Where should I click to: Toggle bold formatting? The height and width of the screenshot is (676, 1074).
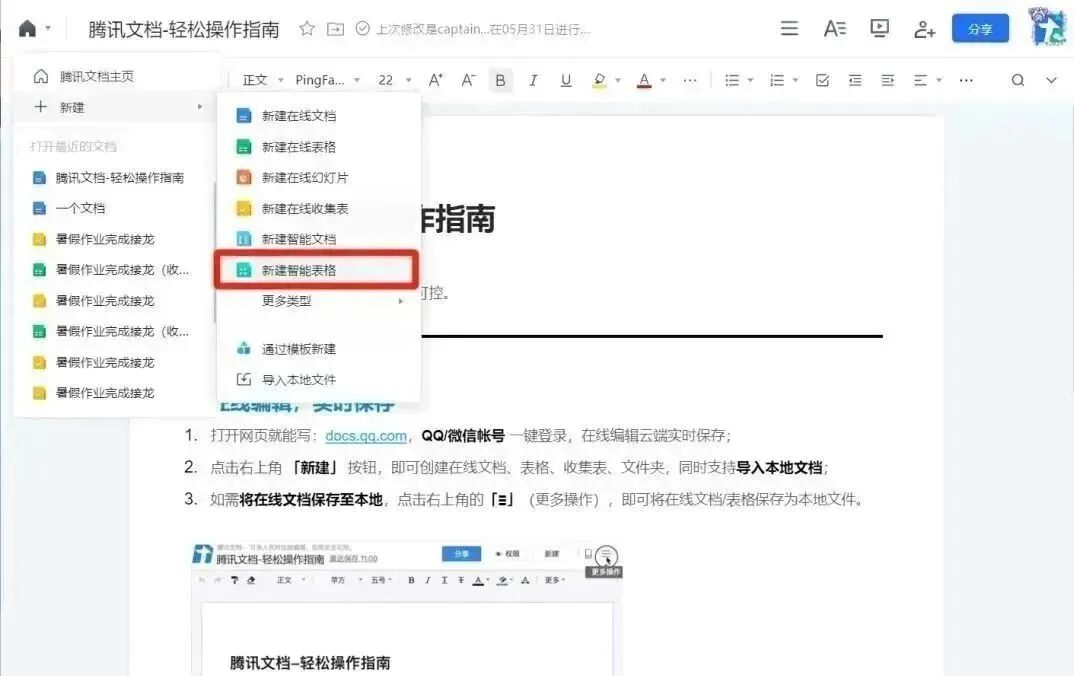[x=501, y=80]
